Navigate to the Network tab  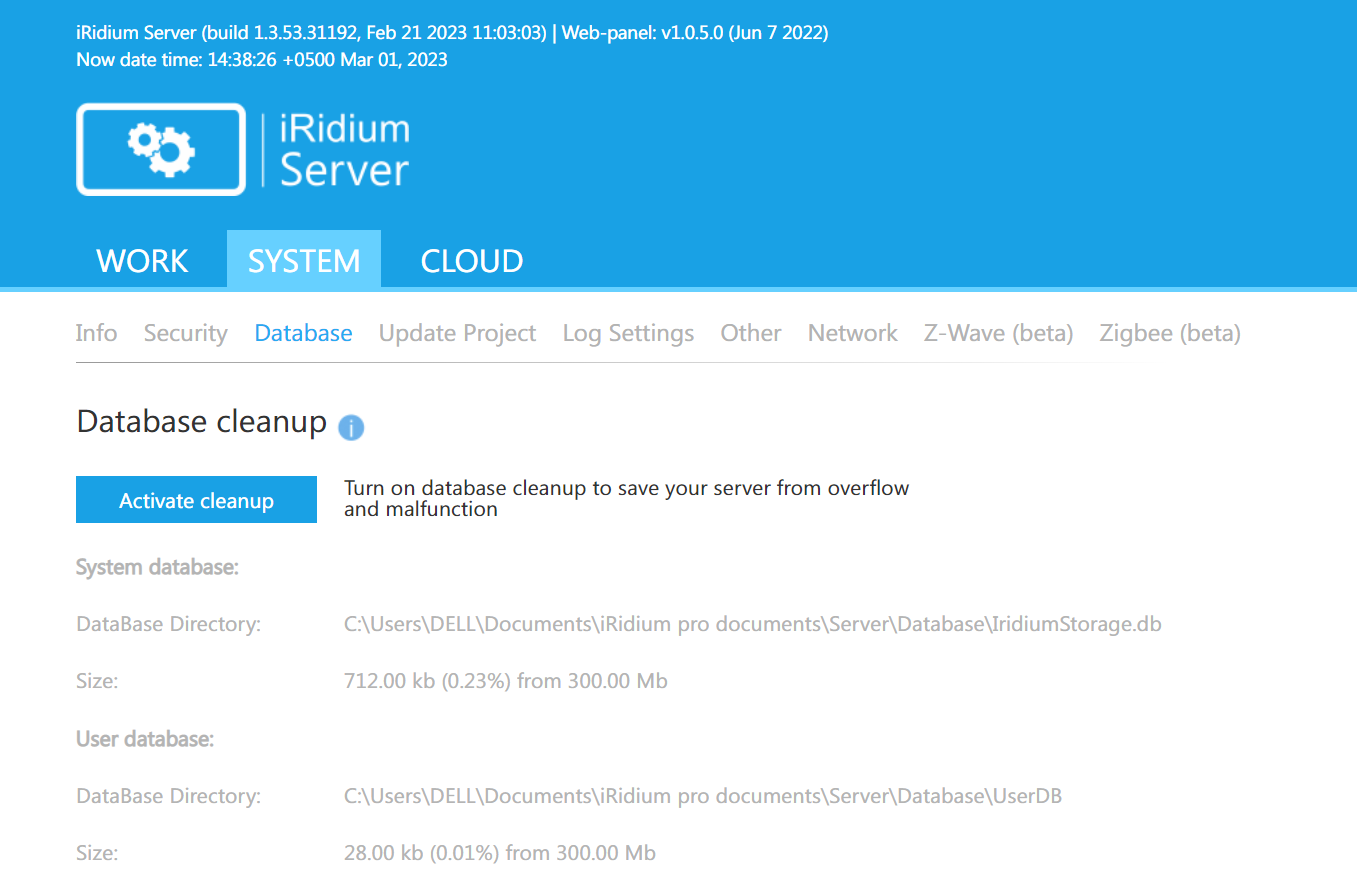click(852, 333)
